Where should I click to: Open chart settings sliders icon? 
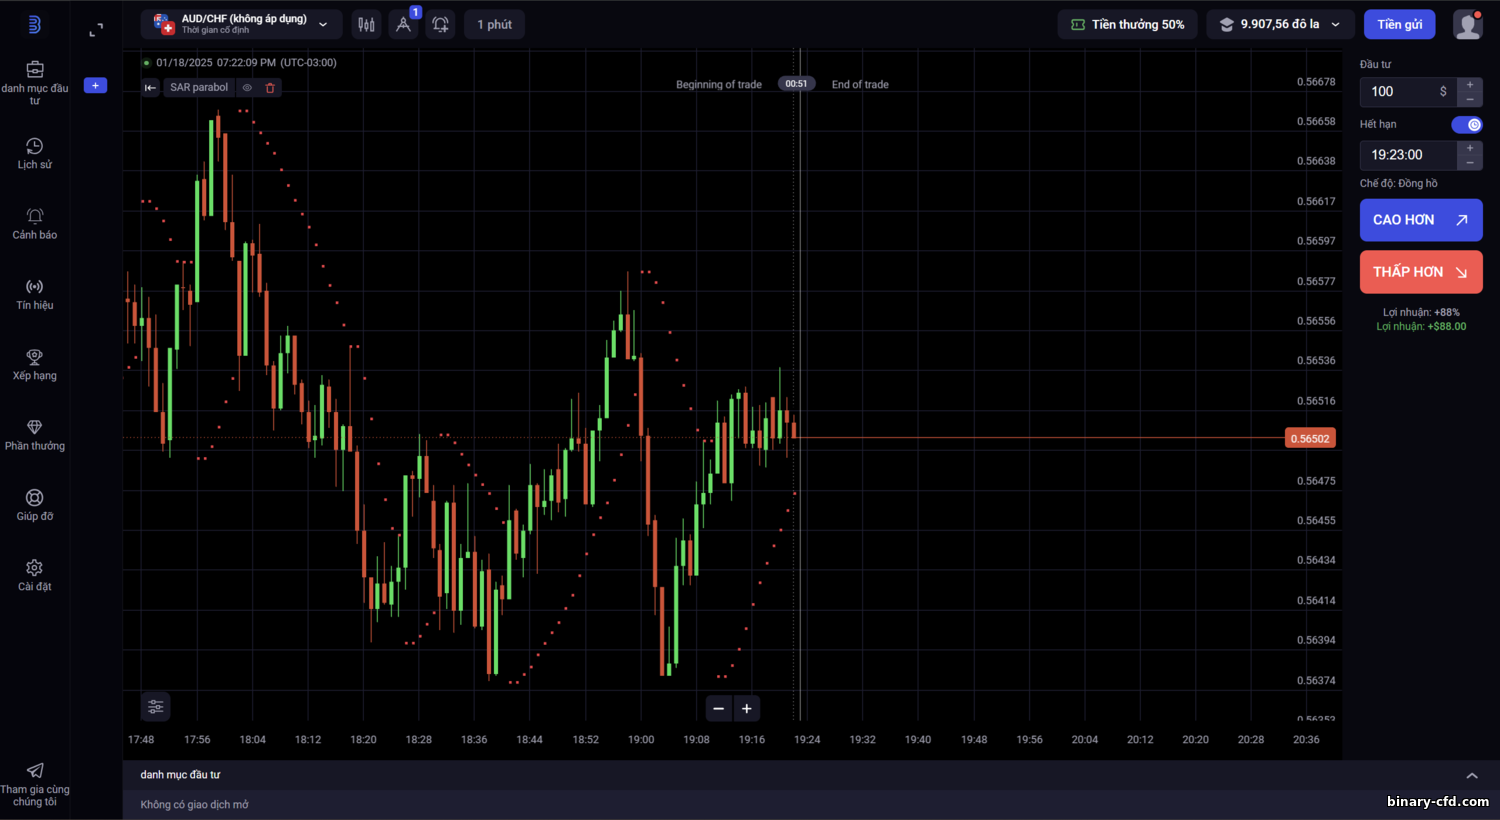(155, 707)
